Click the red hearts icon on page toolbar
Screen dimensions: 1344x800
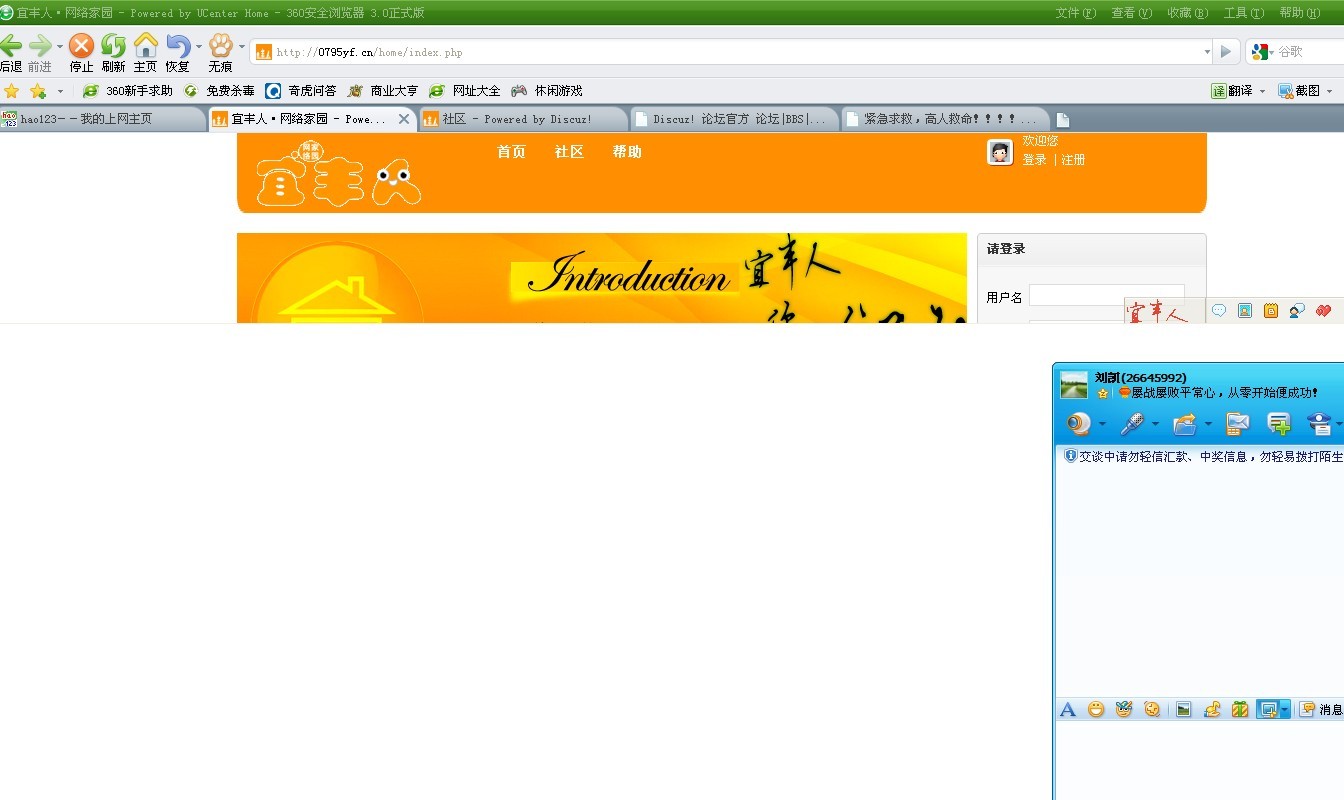[x=1324, y=311]
